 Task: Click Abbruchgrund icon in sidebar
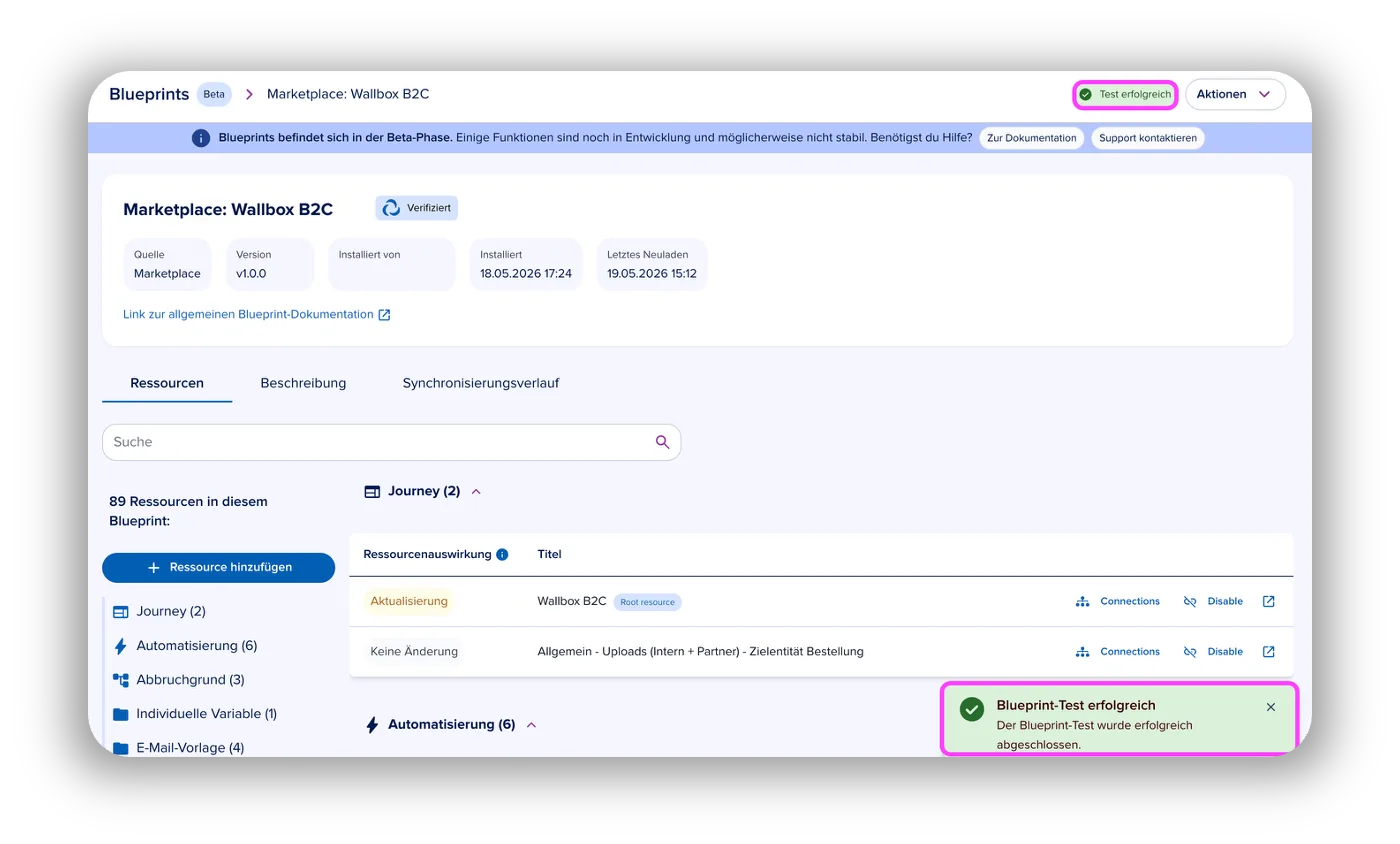tap(121, 679)
